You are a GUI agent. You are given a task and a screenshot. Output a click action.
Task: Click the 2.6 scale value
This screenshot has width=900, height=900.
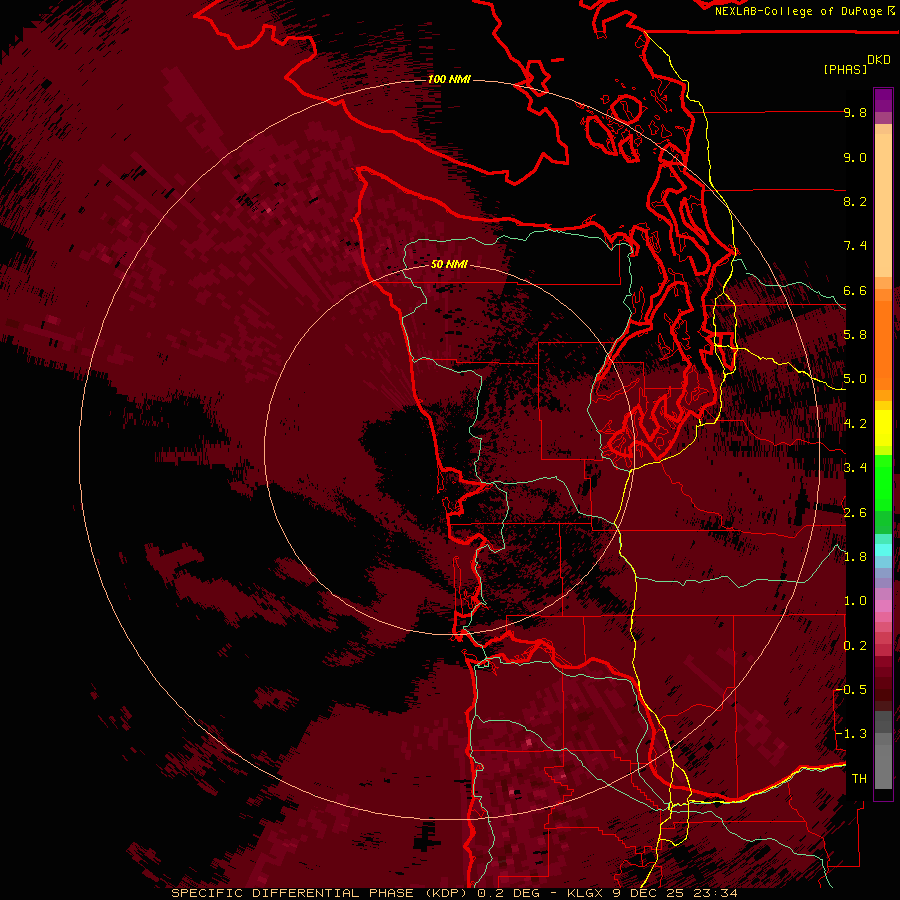pyautogui.click(x=855, y=513)
